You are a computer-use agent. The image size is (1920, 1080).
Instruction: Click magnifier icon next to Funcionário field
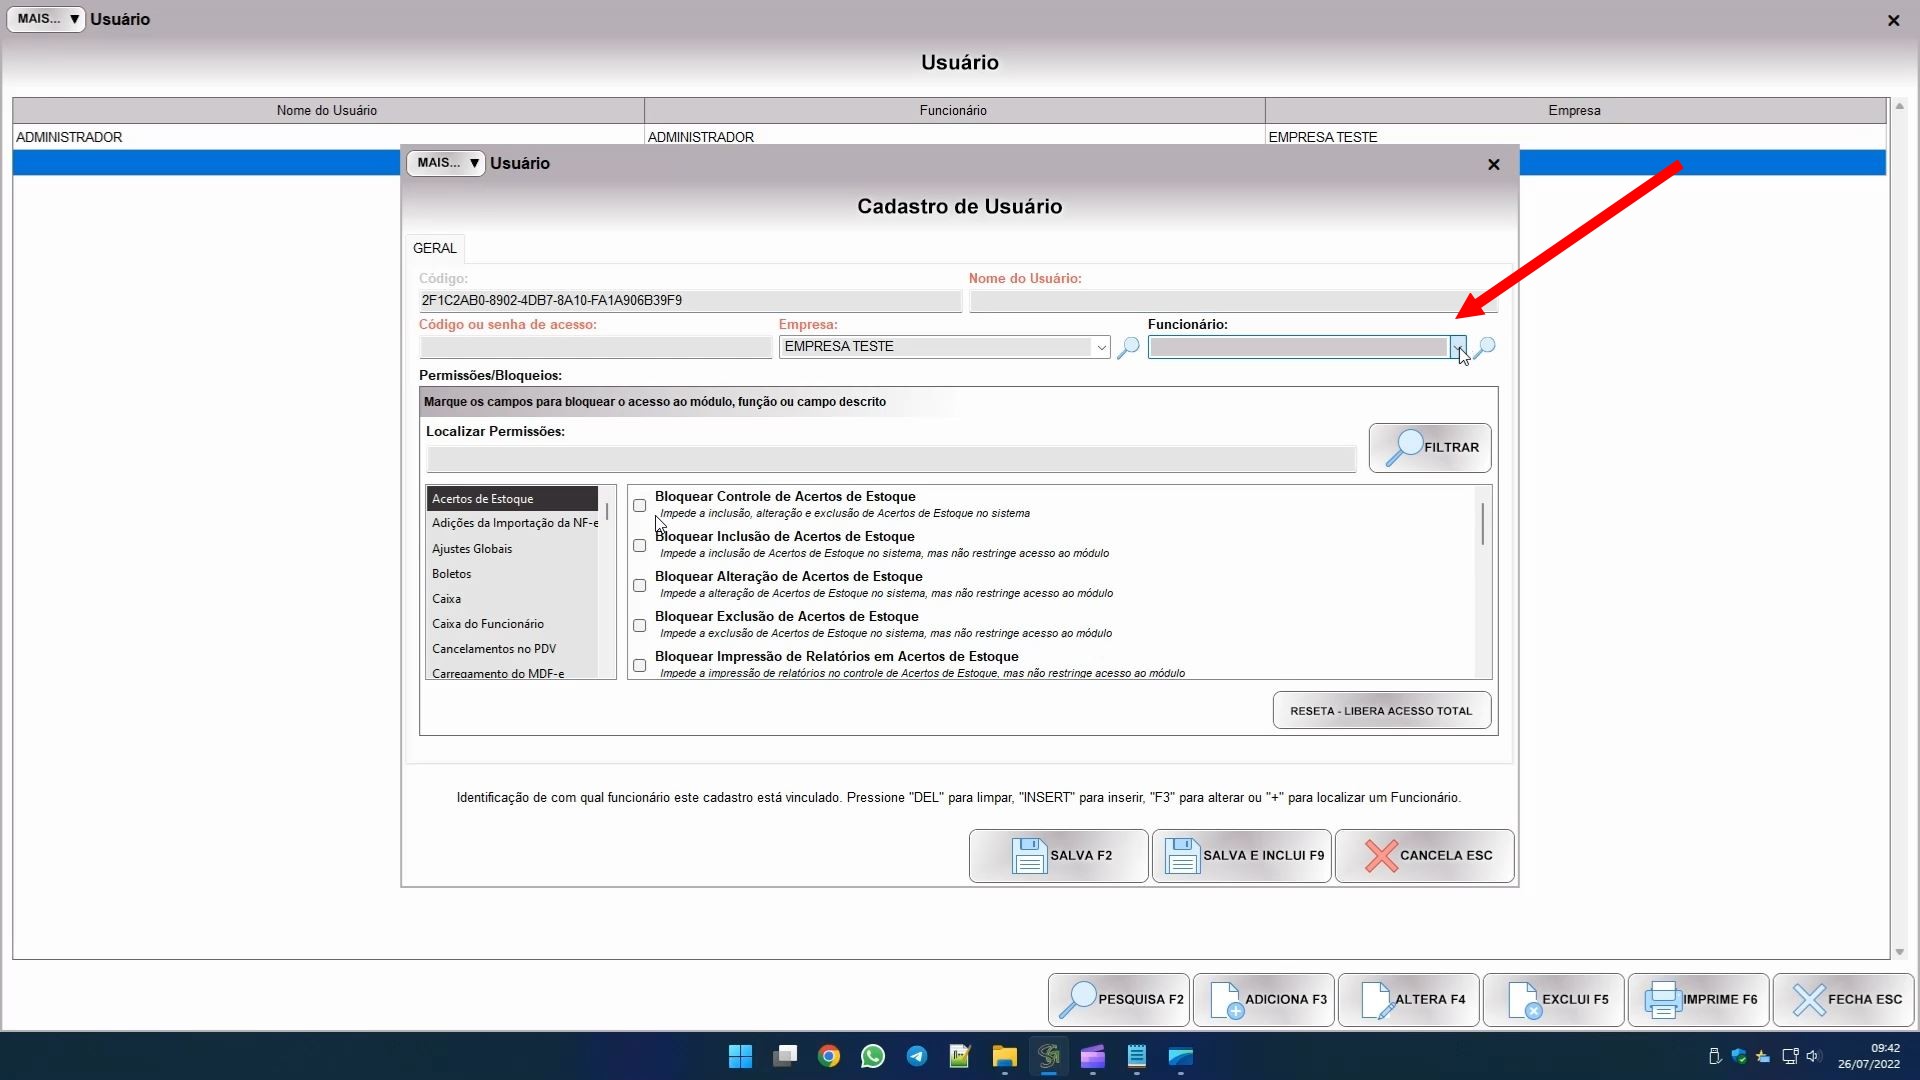click(1485, 347)
